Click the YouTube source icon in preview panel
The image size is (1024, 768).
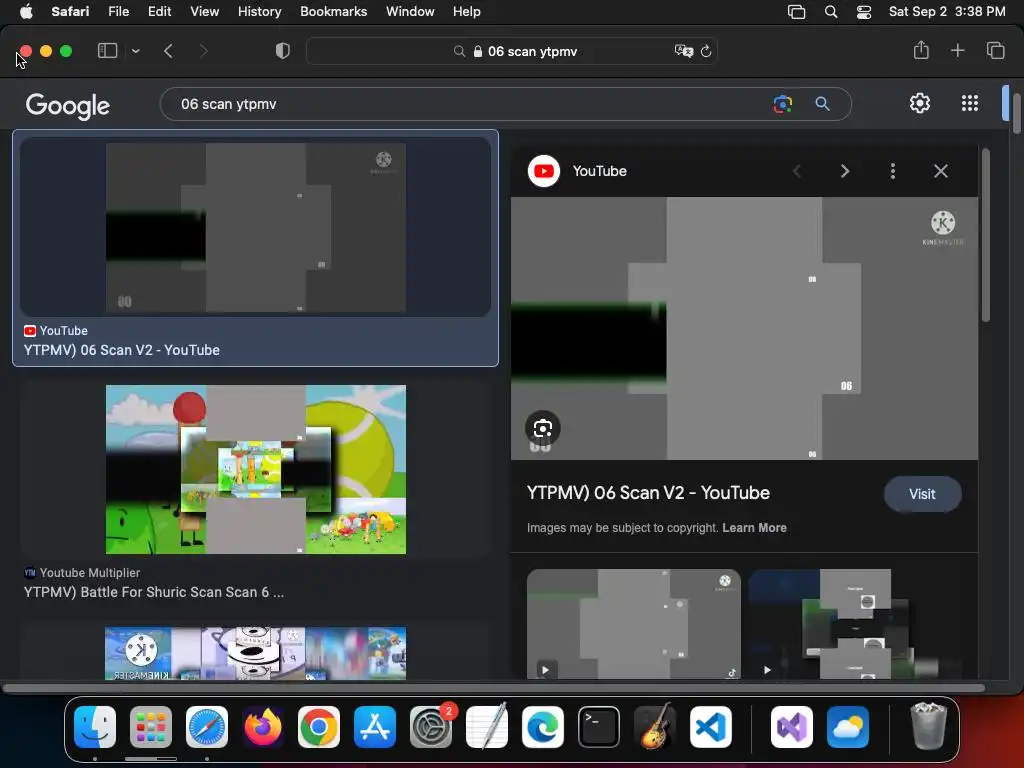click(543, 171)
